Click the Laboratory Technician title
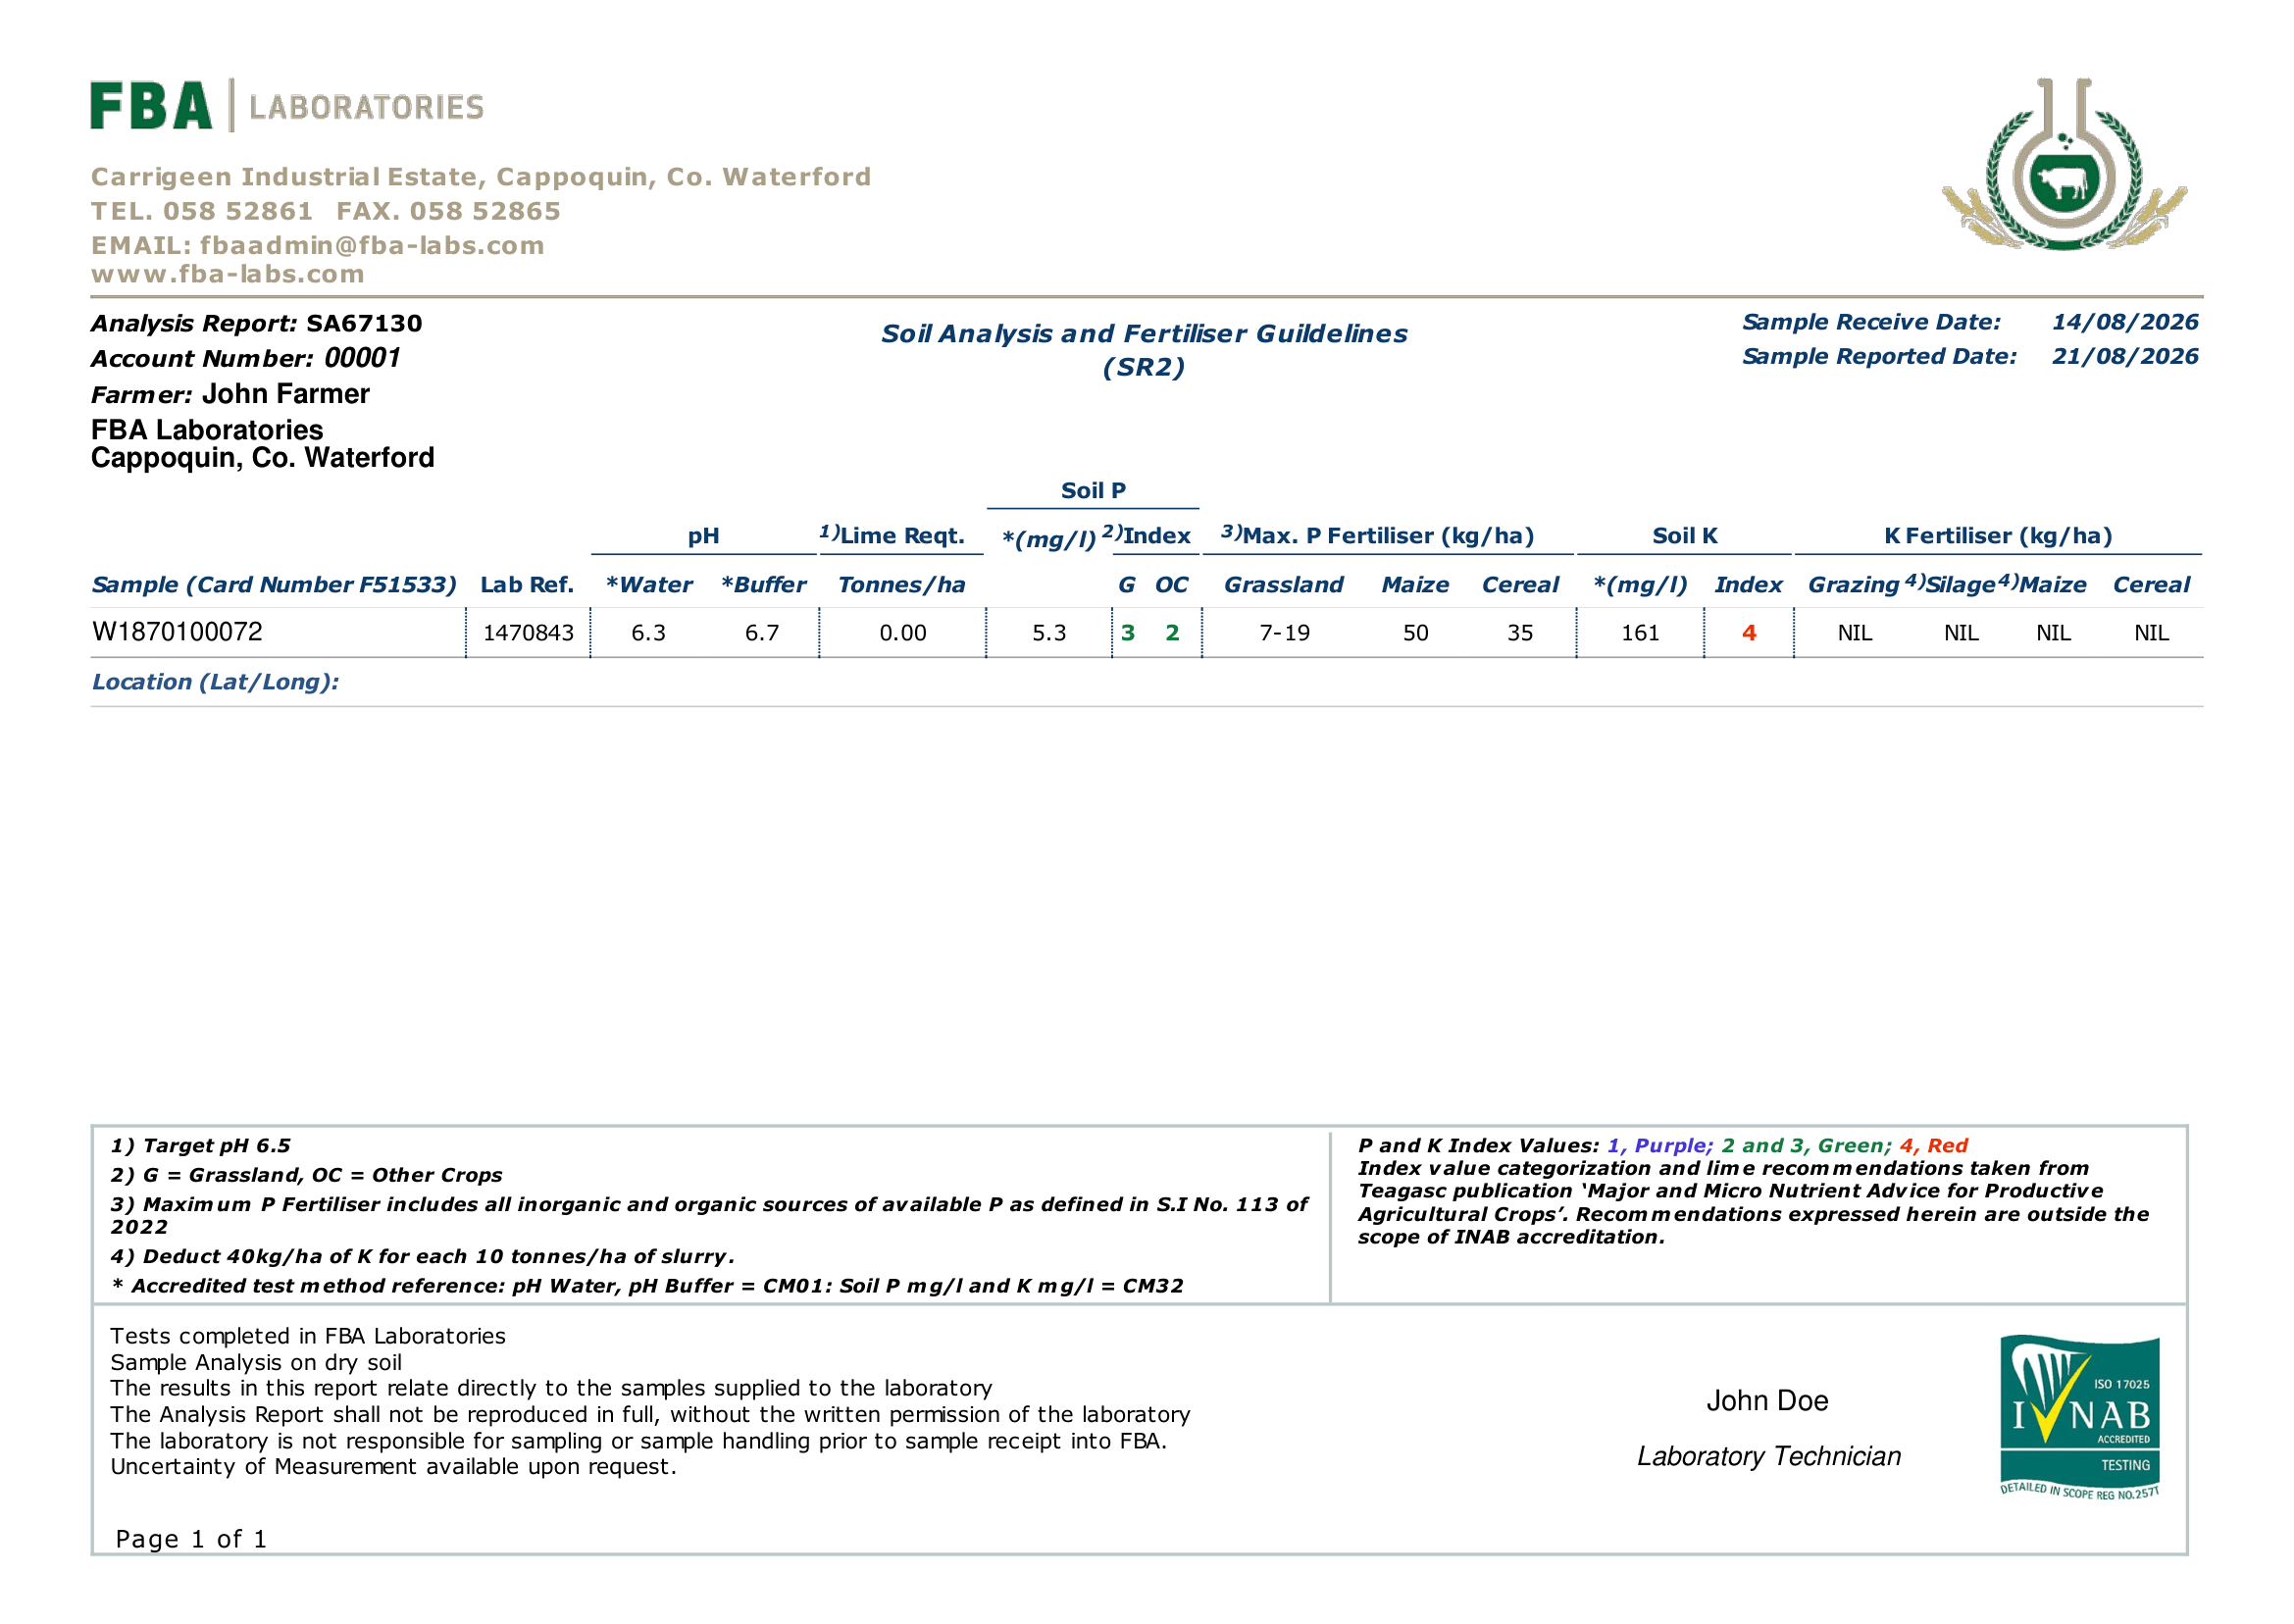 click(x=1769, y=1457)
